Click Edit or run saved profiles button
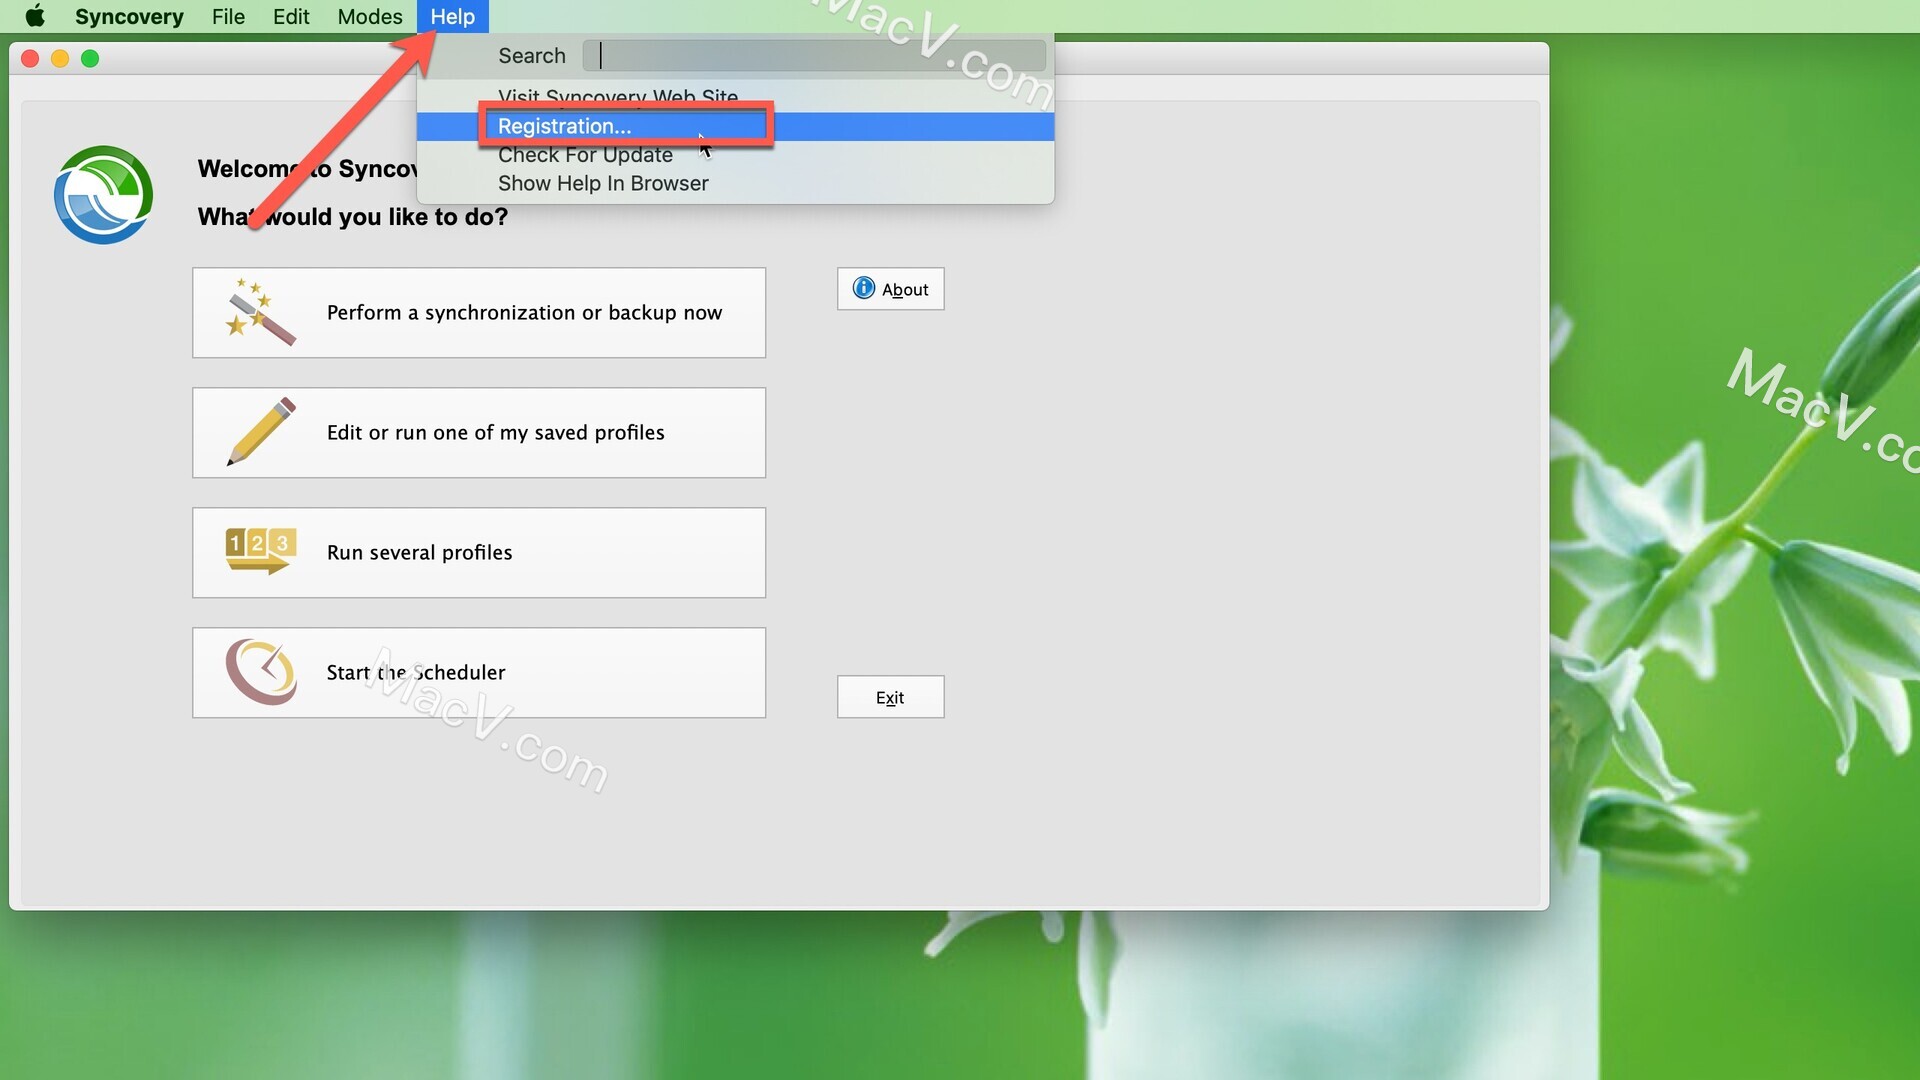1920x1080 pixels. [479, 433]
